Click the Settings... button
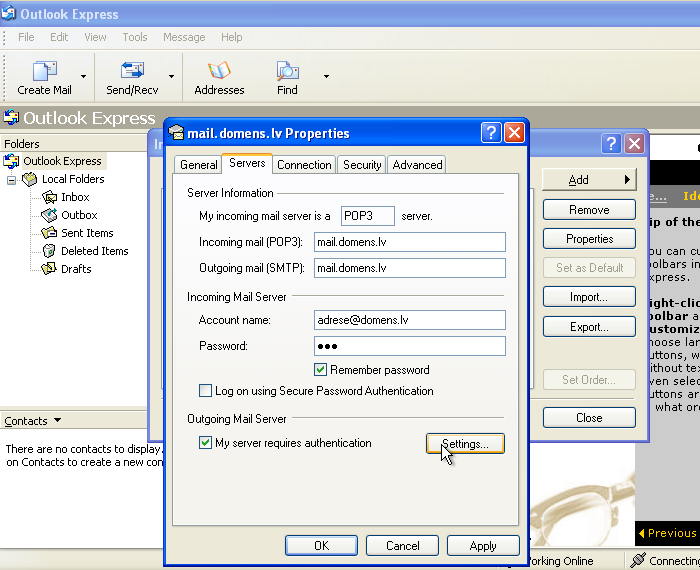 [x=465, y=443]
